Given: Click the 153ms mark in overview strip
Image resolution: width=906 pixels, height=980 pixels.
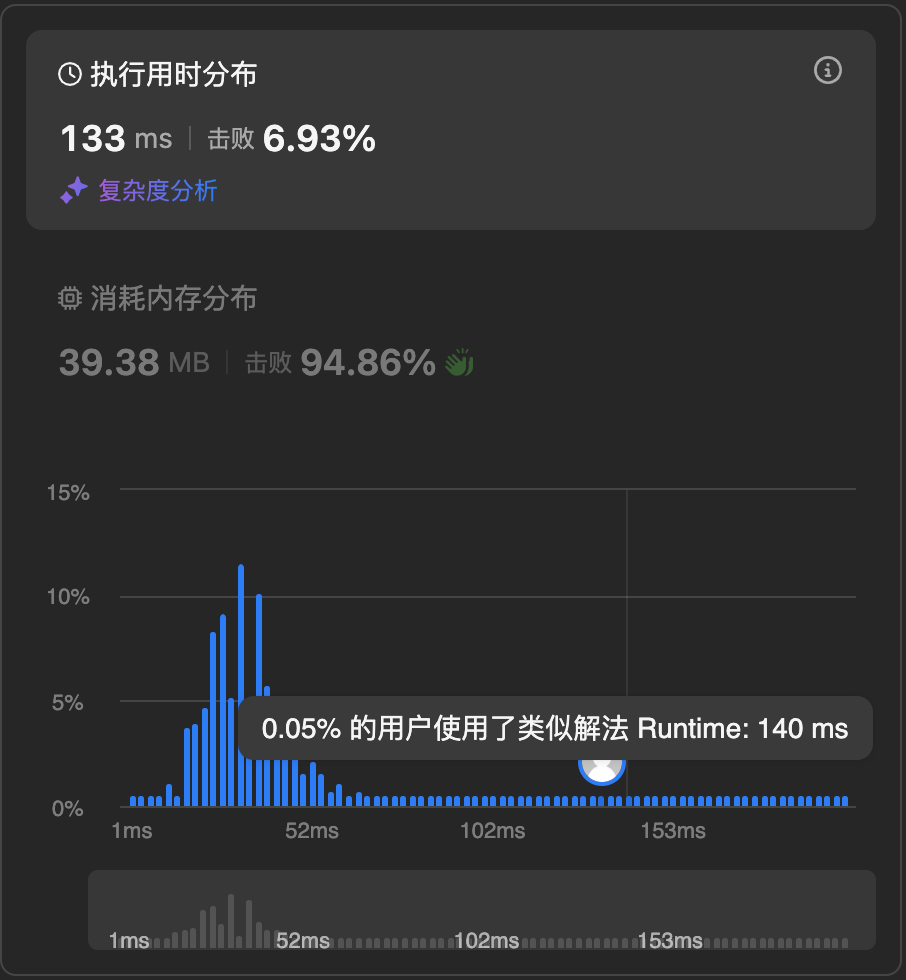Looking at the screenshot, I should click(670, 941).
